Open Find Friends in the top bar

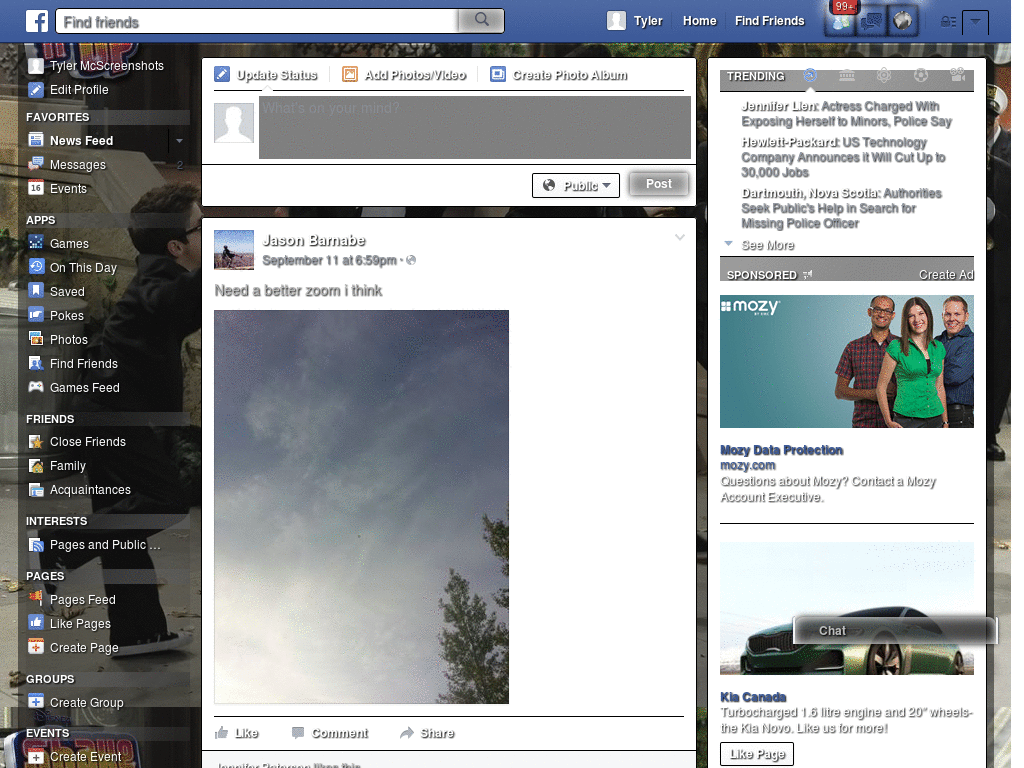coord(769,21)
